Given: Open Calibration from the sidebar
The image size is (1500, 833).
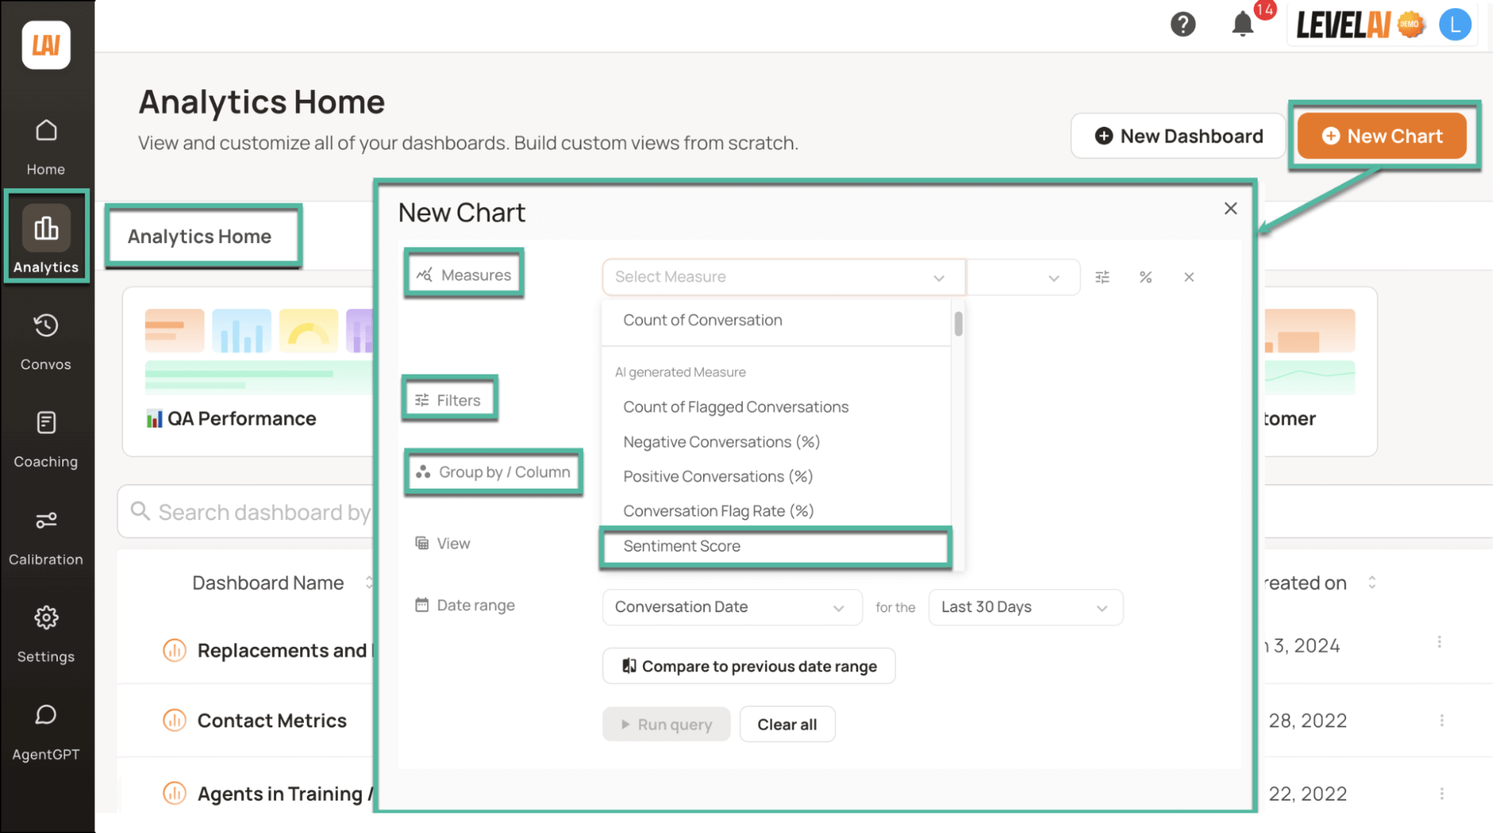Looking at the screenshot, I should tap(46, 536).
